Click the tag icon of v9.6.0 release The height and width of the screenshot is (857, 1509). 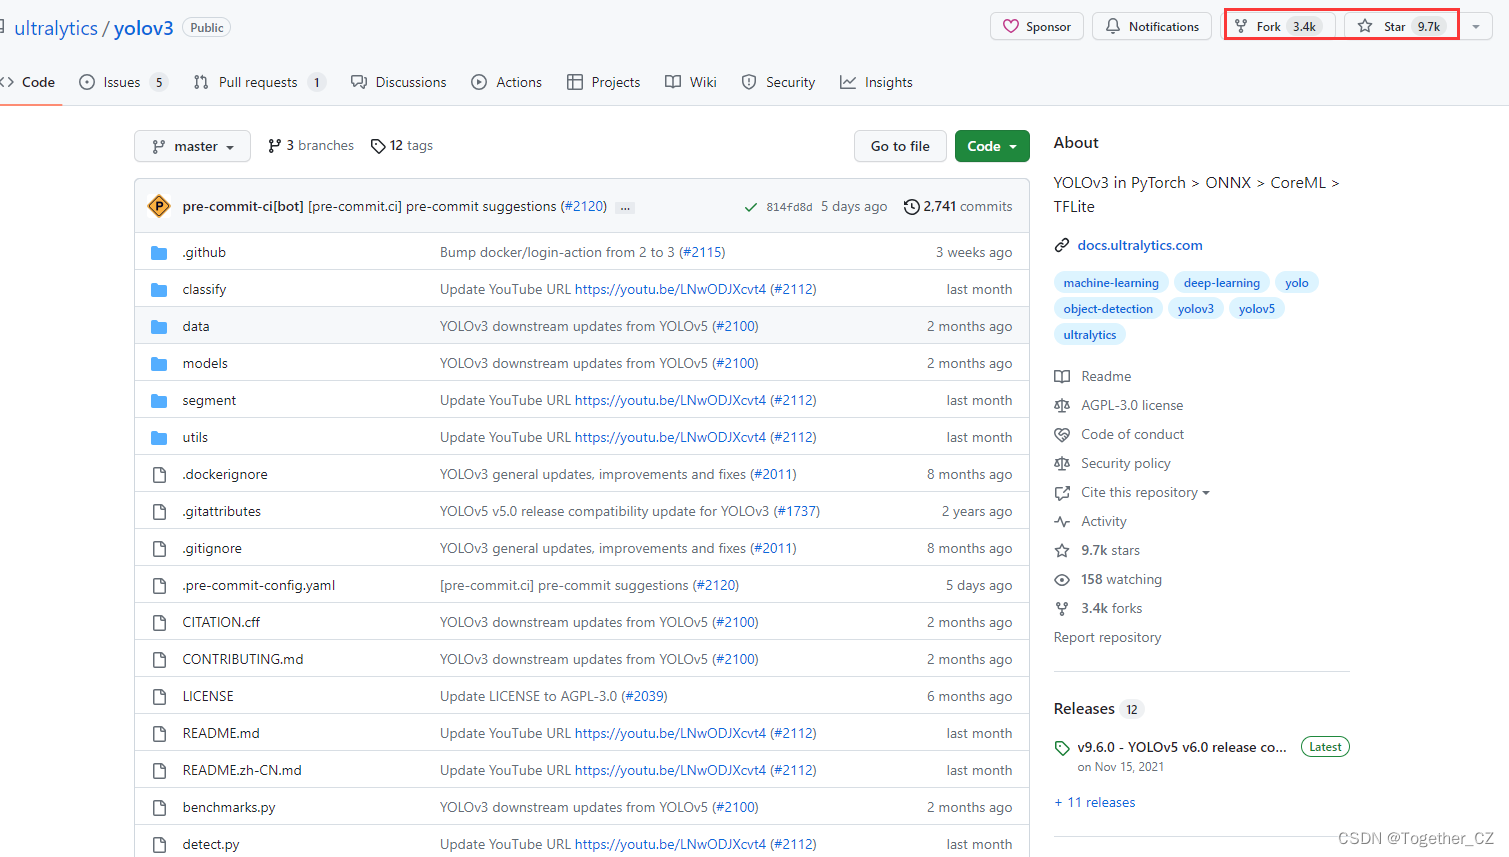pos(1062,748)
